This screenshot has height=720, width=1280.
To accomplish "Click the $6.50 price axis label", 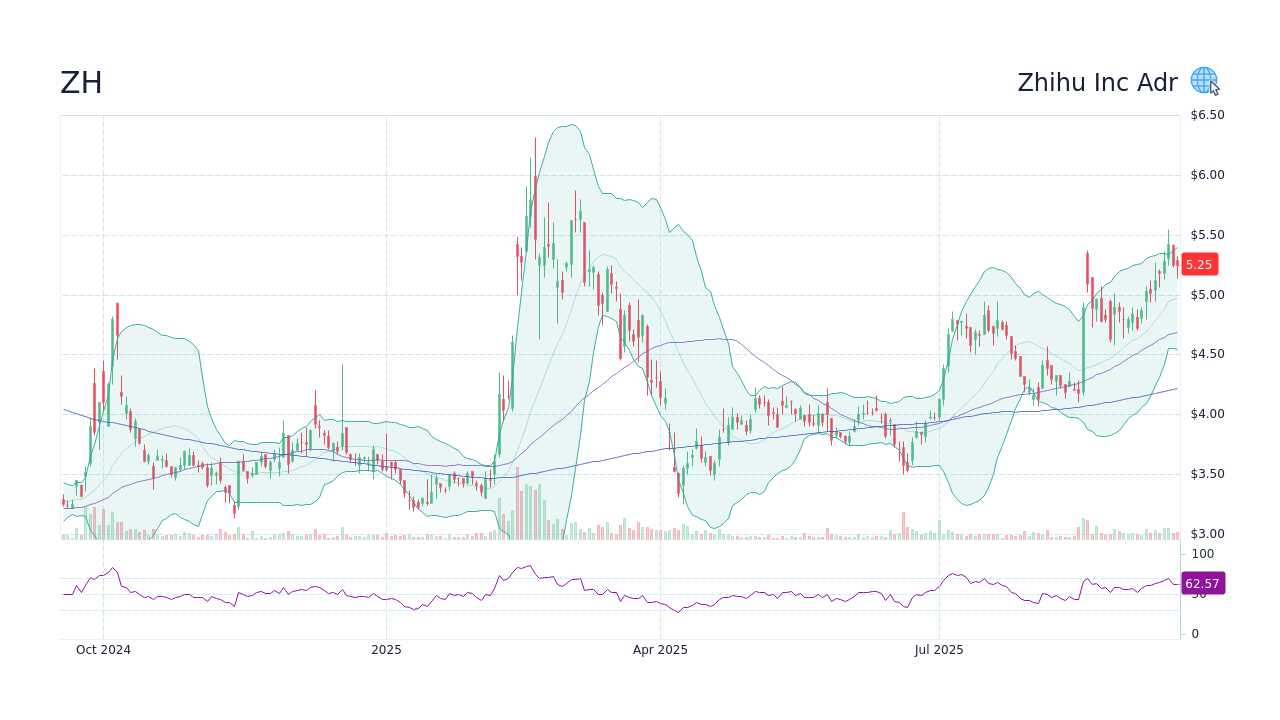I will (x=1208, y=114).
